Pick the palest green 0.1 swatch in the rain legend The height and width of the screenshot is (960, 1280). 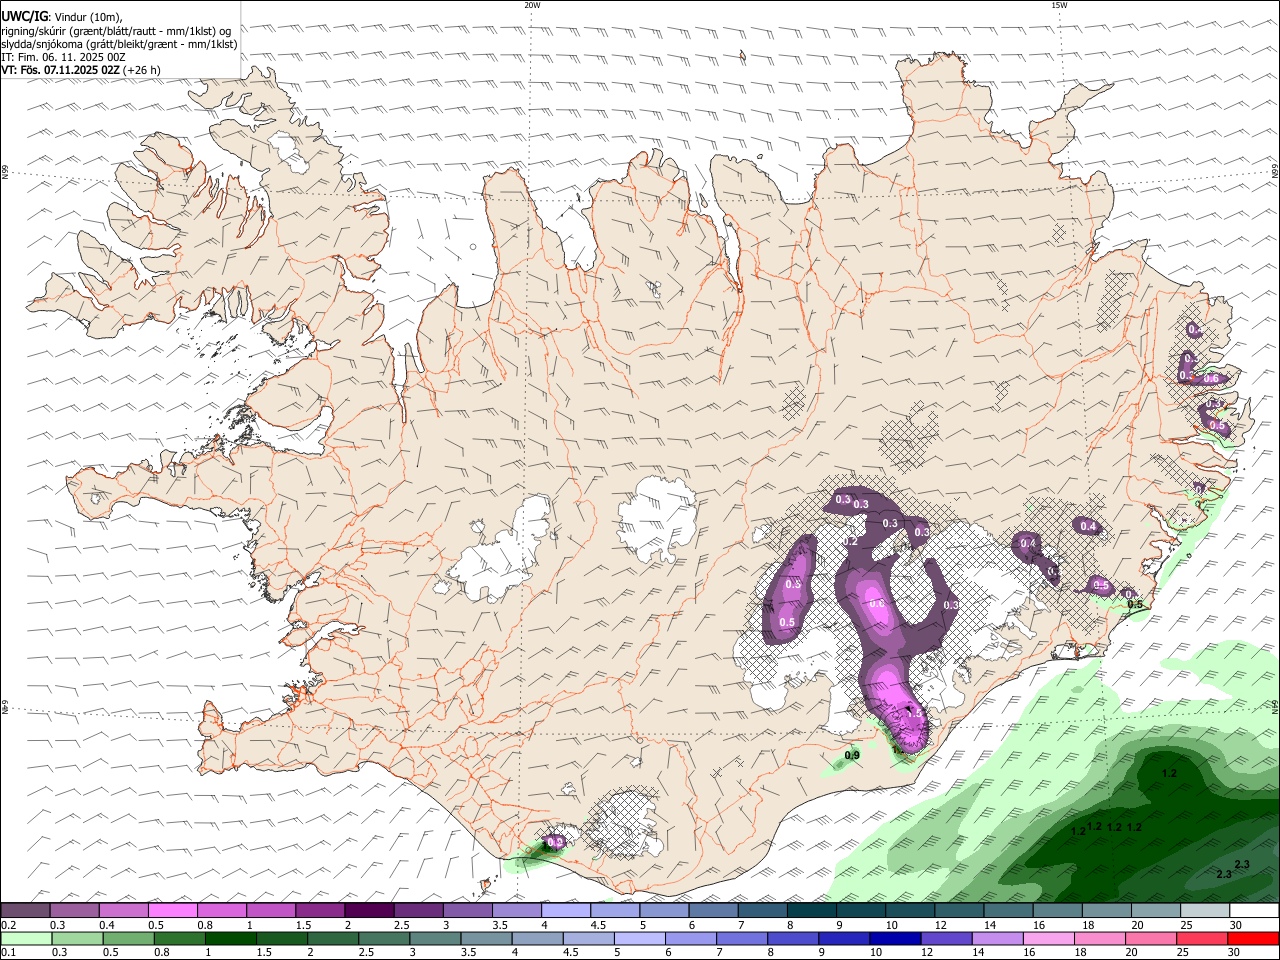coord(26,939)
